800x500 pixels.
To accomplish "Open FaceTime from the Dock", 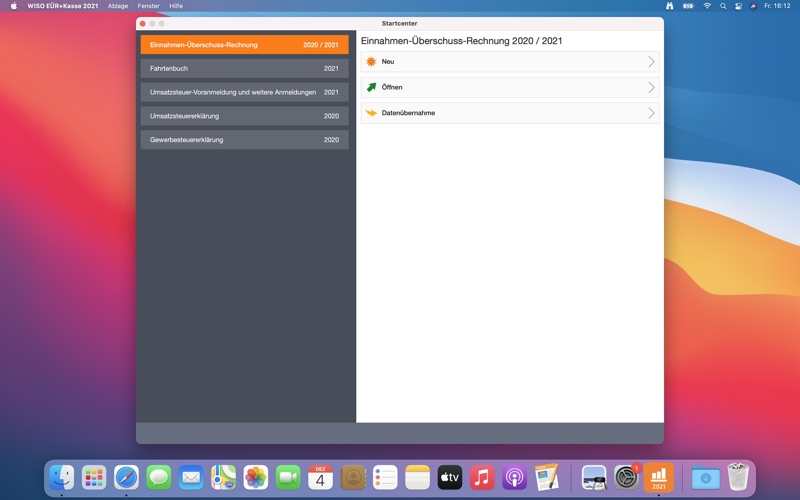I will (288, 478).
